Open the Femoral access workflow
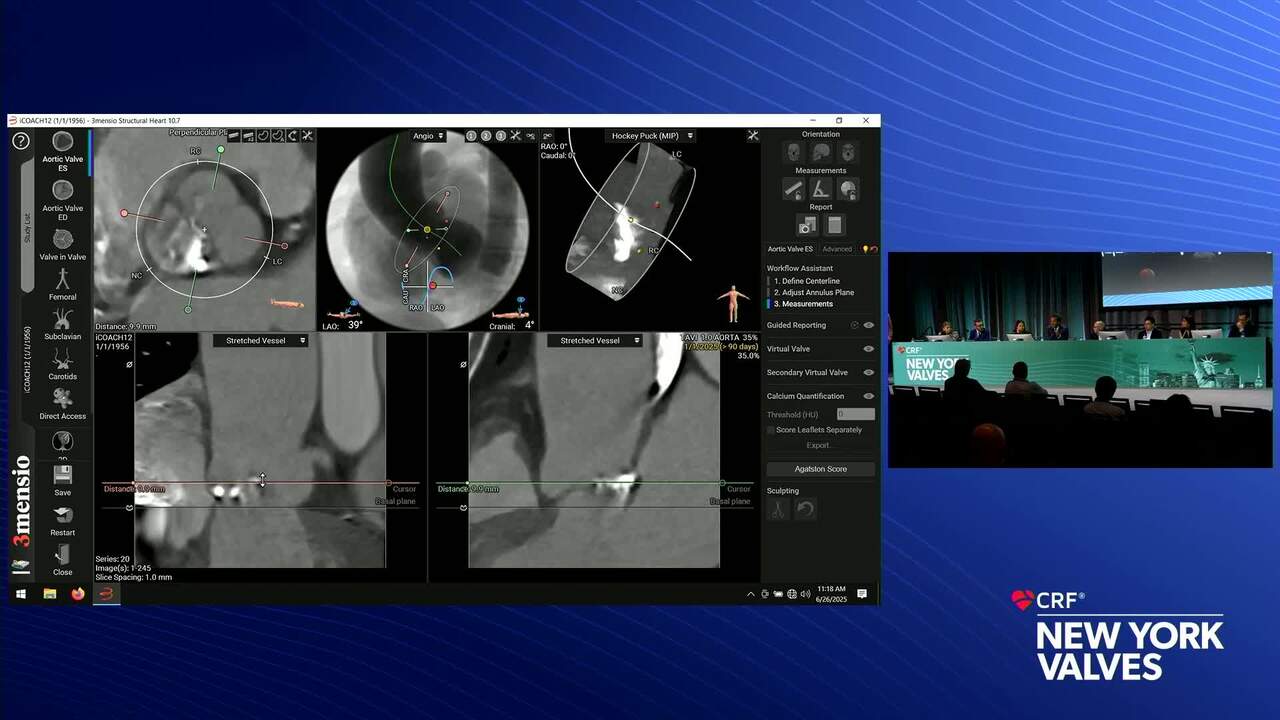 (62, 284)
